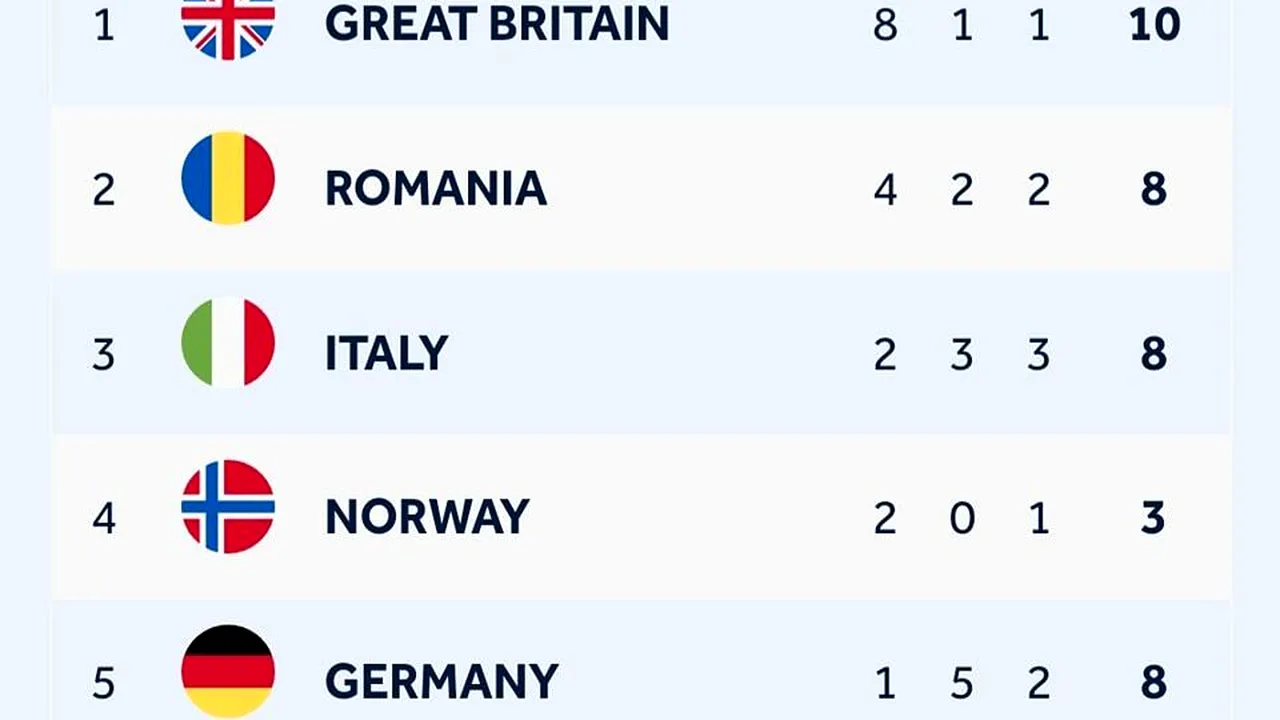
Task: Click the Italy flag icon
Action: pyautogui.click(x=228, y=342)
